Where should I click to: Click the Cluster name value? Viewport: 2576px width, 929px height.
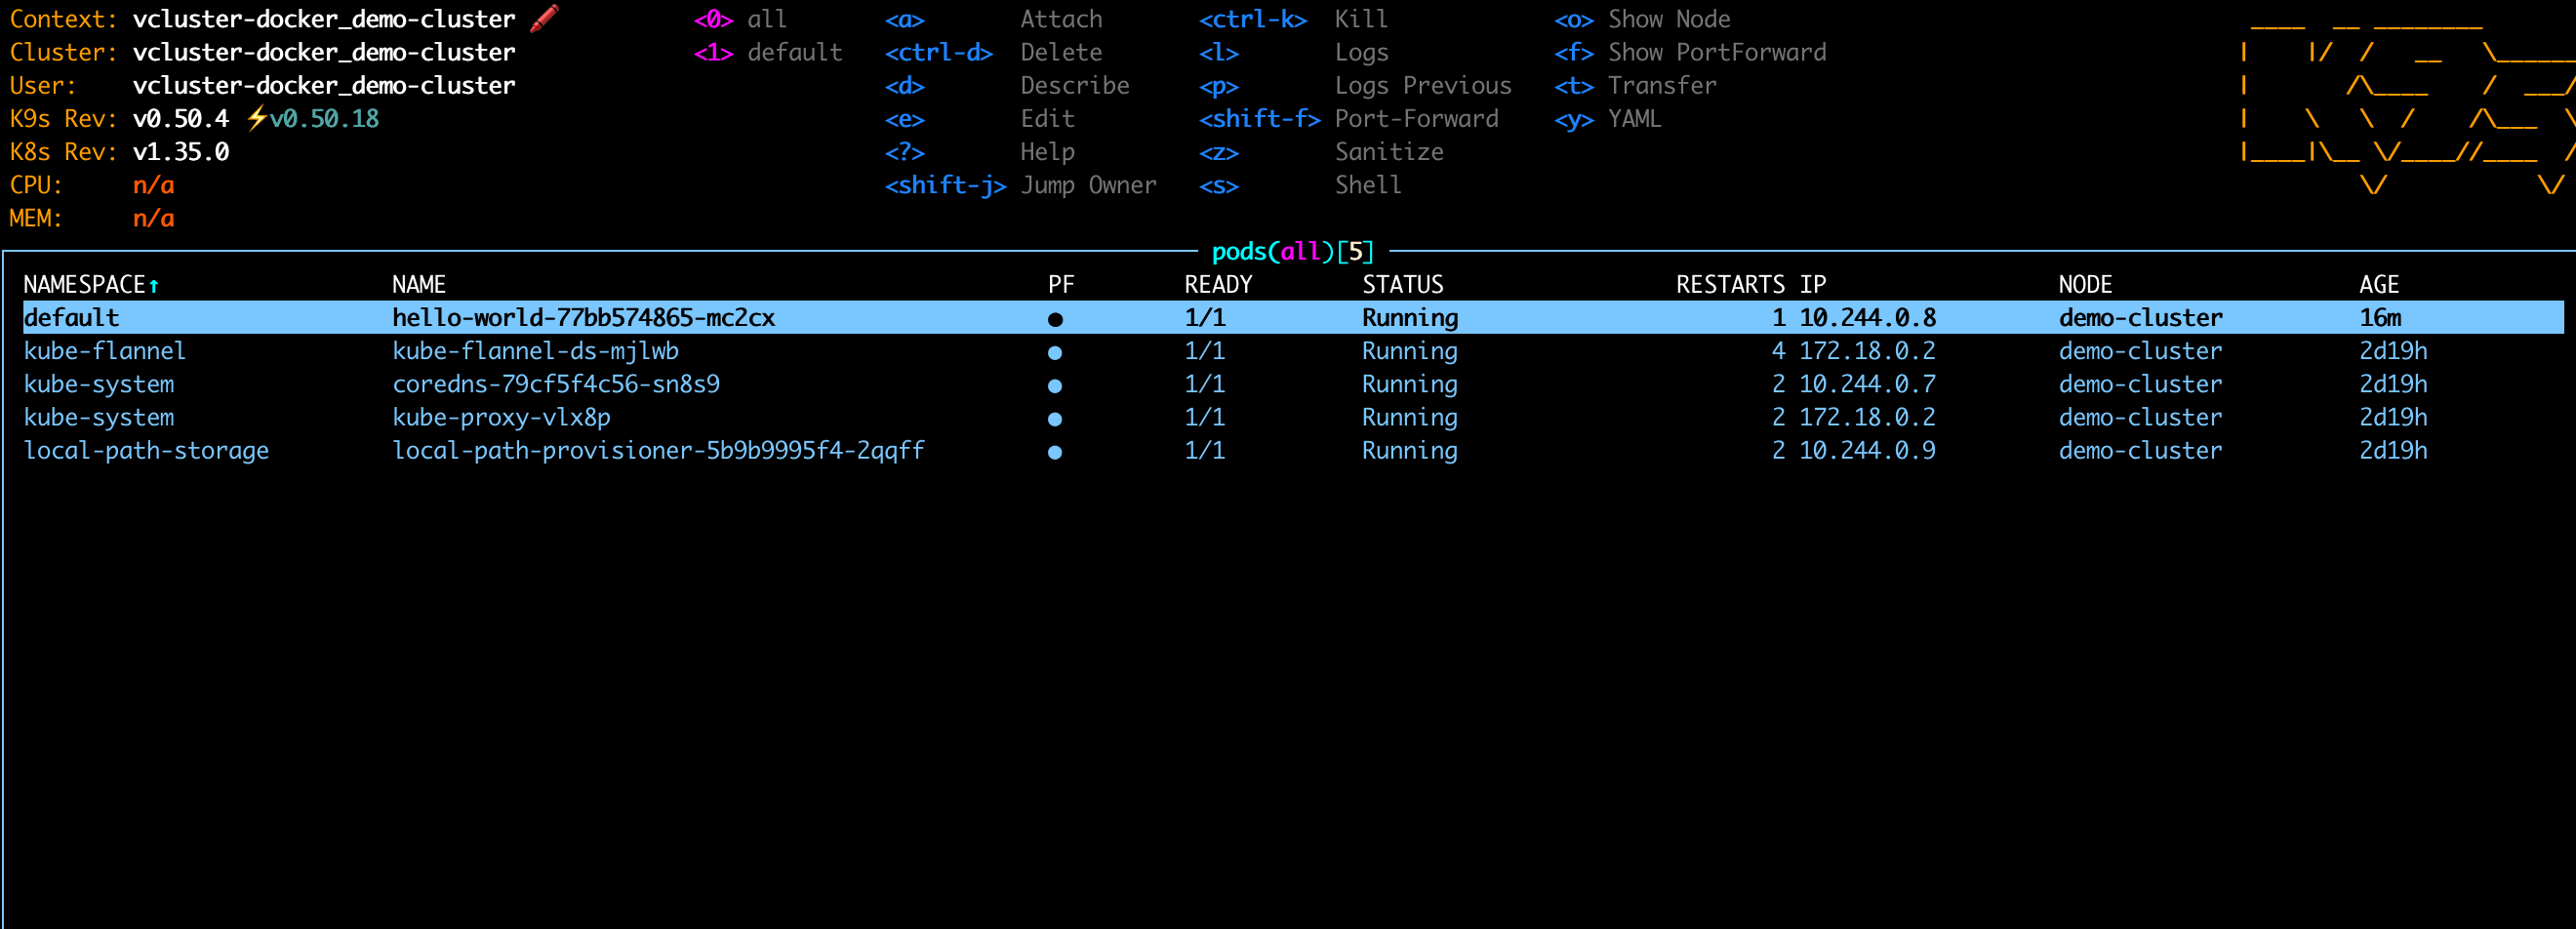click(x=324, y=52)
